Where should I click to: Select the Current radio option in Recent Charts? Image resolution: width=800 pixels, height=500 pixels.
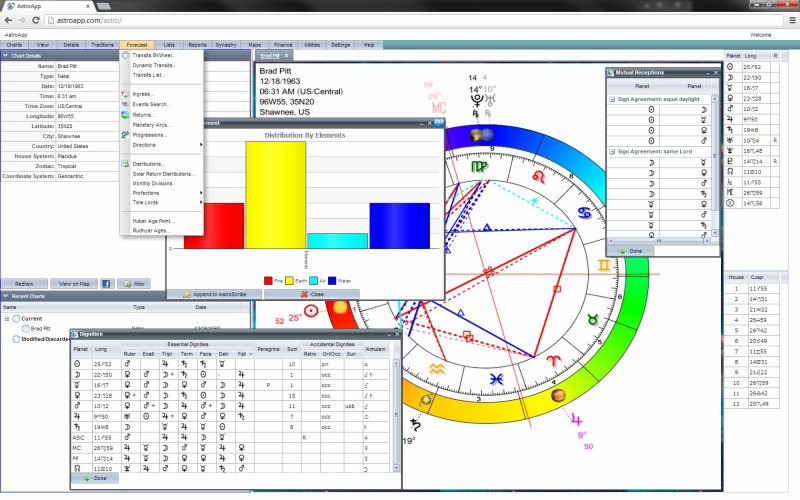coord(17,318)
